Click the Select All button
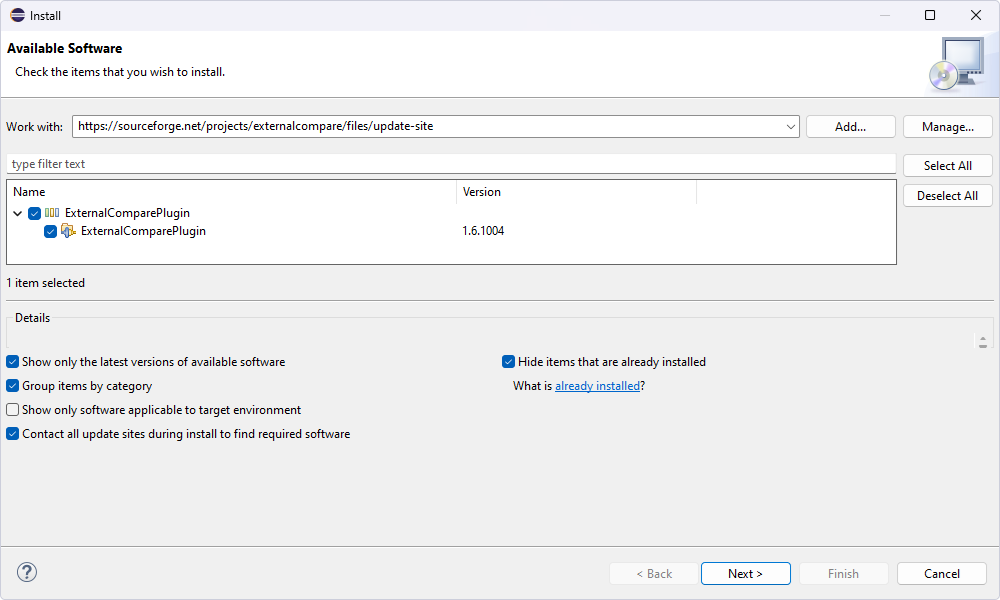The image size is (1000, 600). coord(948,166)
